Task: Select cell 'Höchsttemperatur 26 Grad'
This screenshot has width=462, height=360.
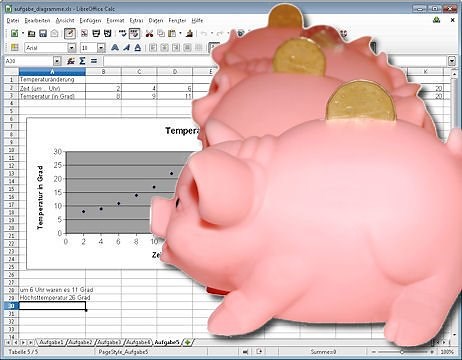Action: tap(52, 298)
